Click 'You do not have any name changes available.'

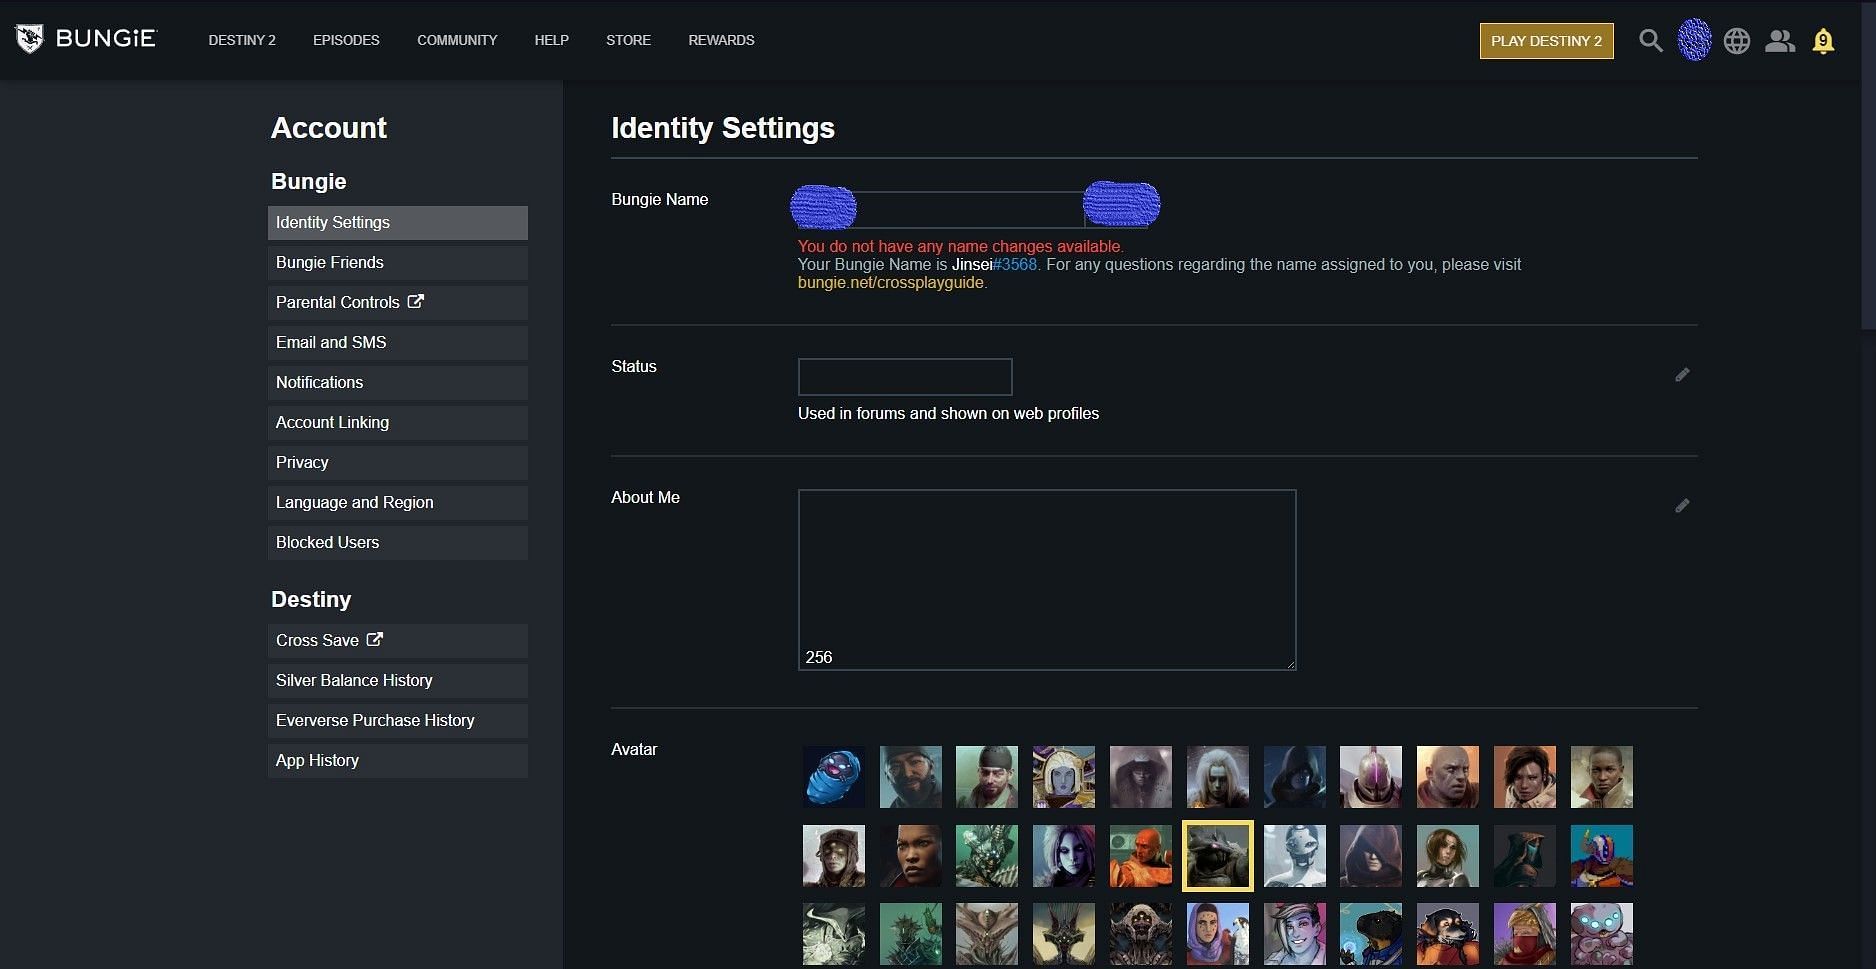pyautogui.click(x=961, y=246)
